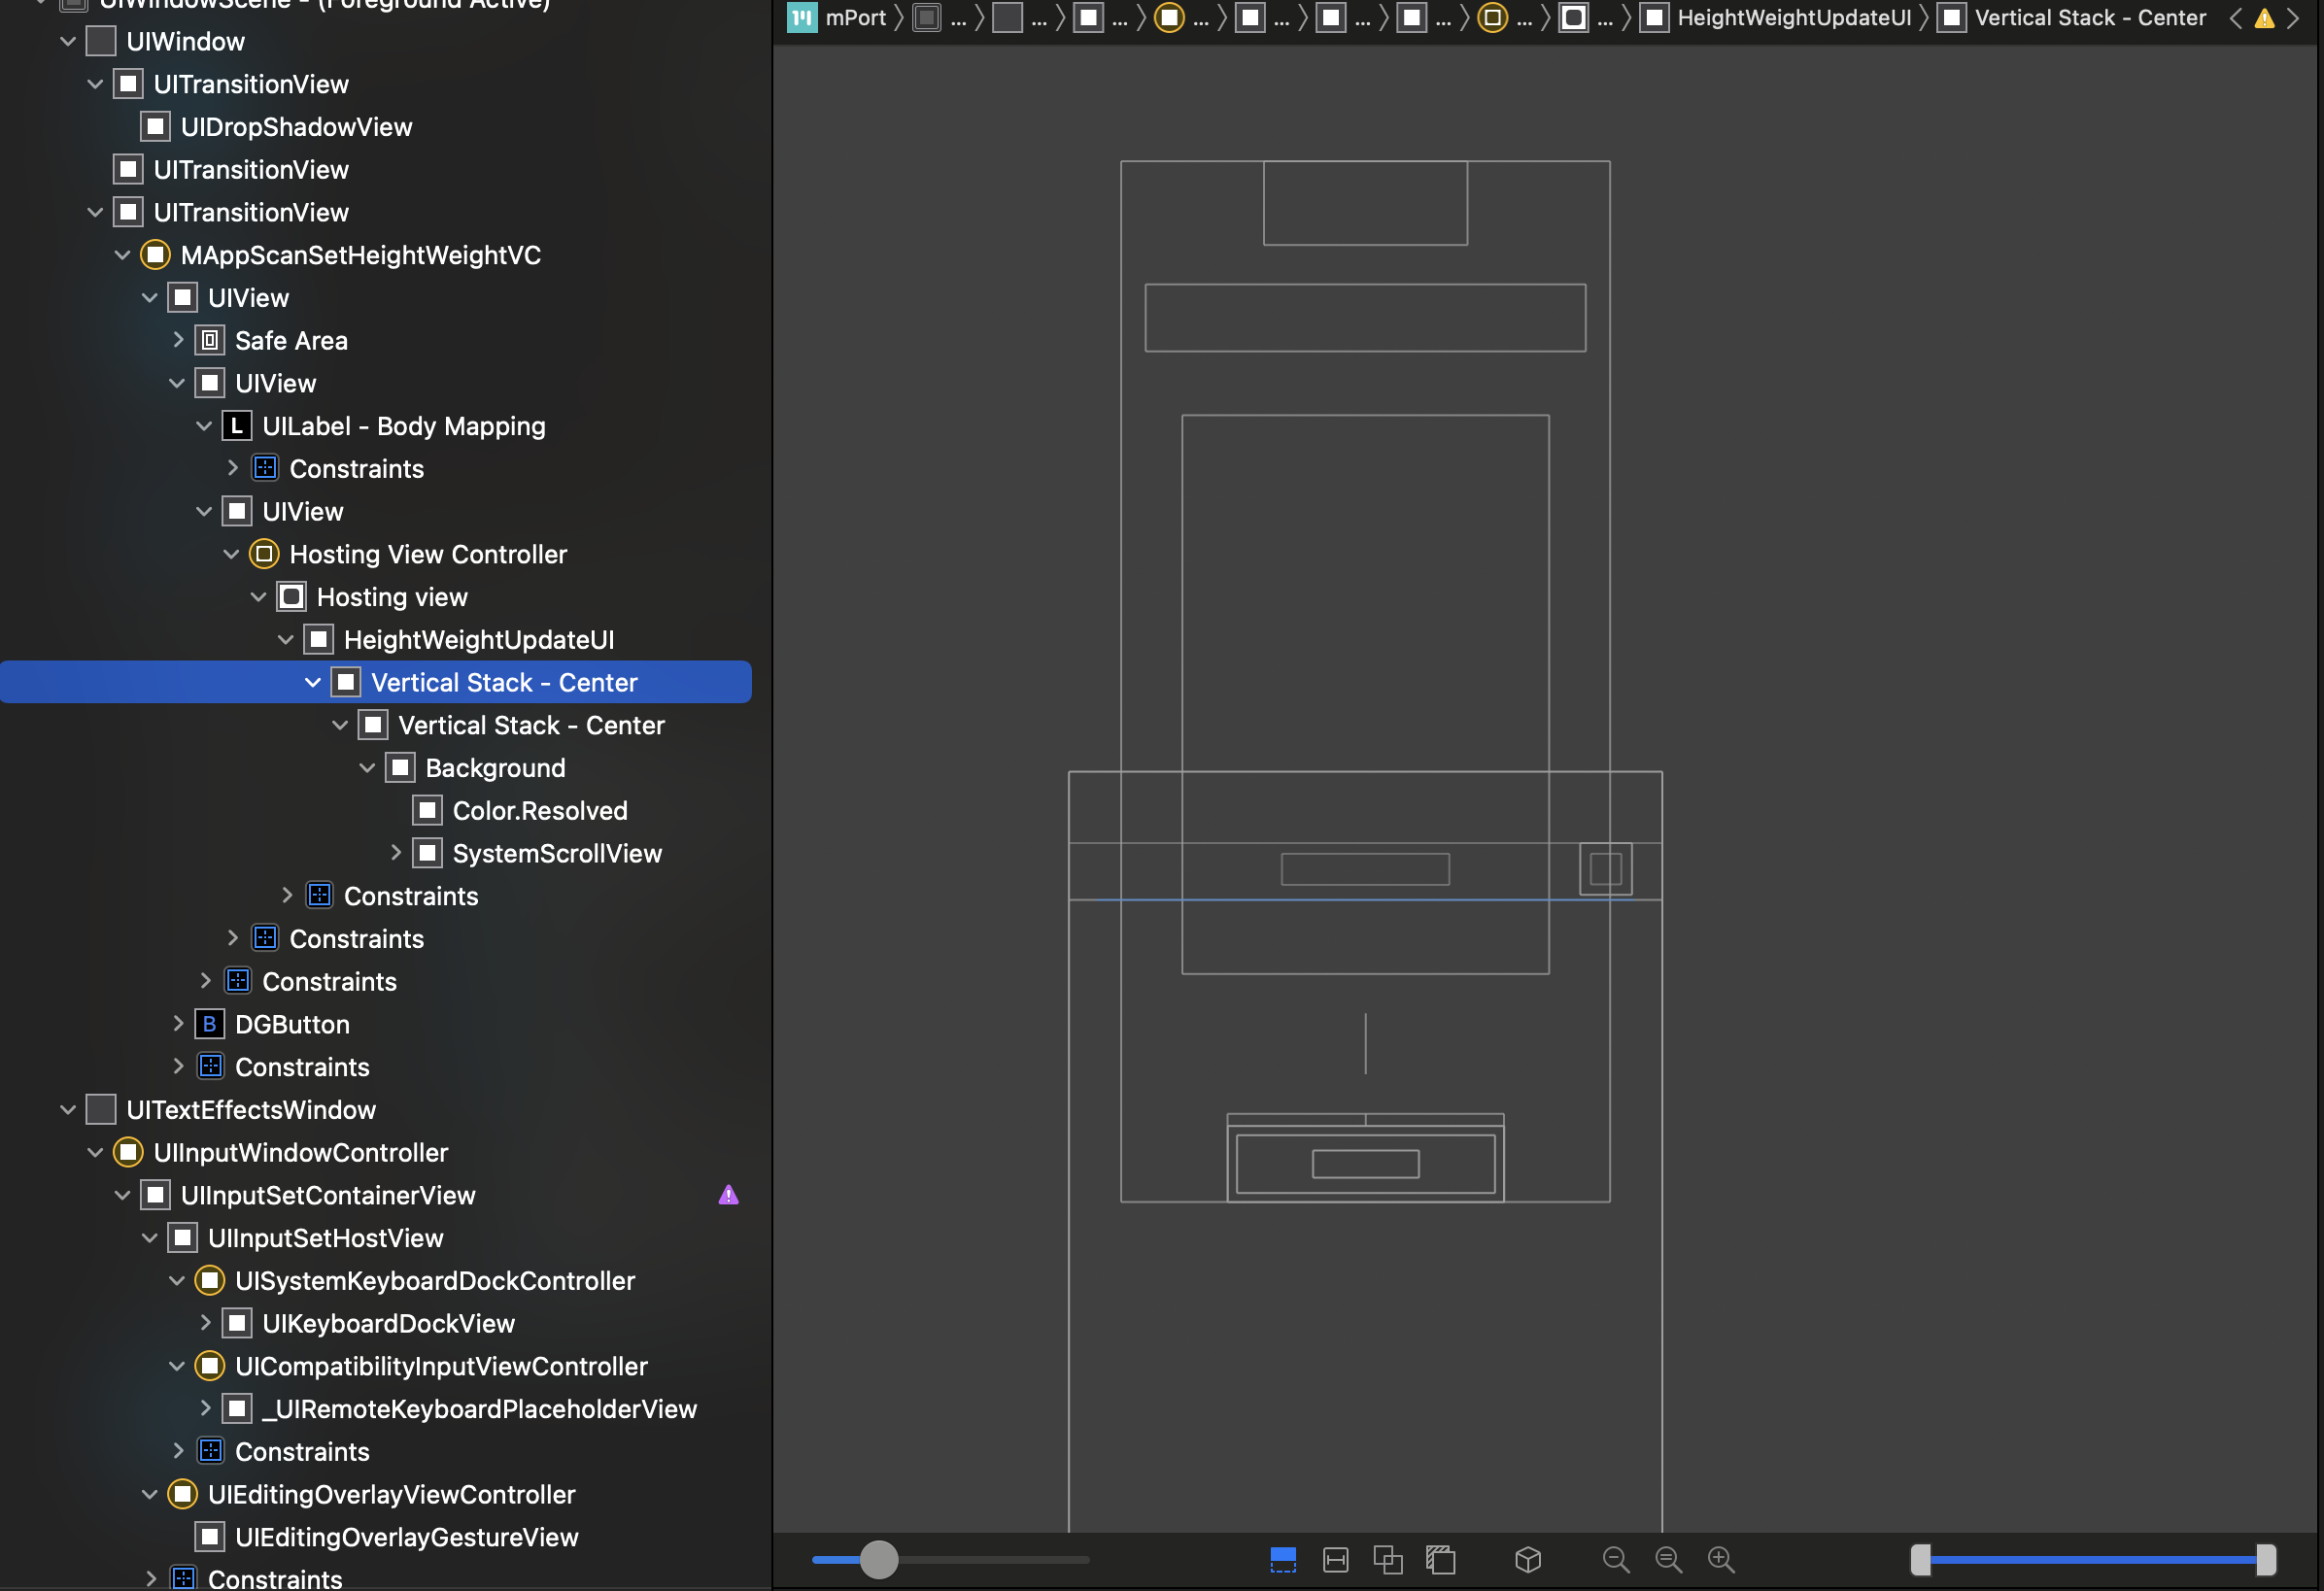Click the zoom in magnifier icon
Screen dimensions: 2324x1591
tap(1721, 1559)
